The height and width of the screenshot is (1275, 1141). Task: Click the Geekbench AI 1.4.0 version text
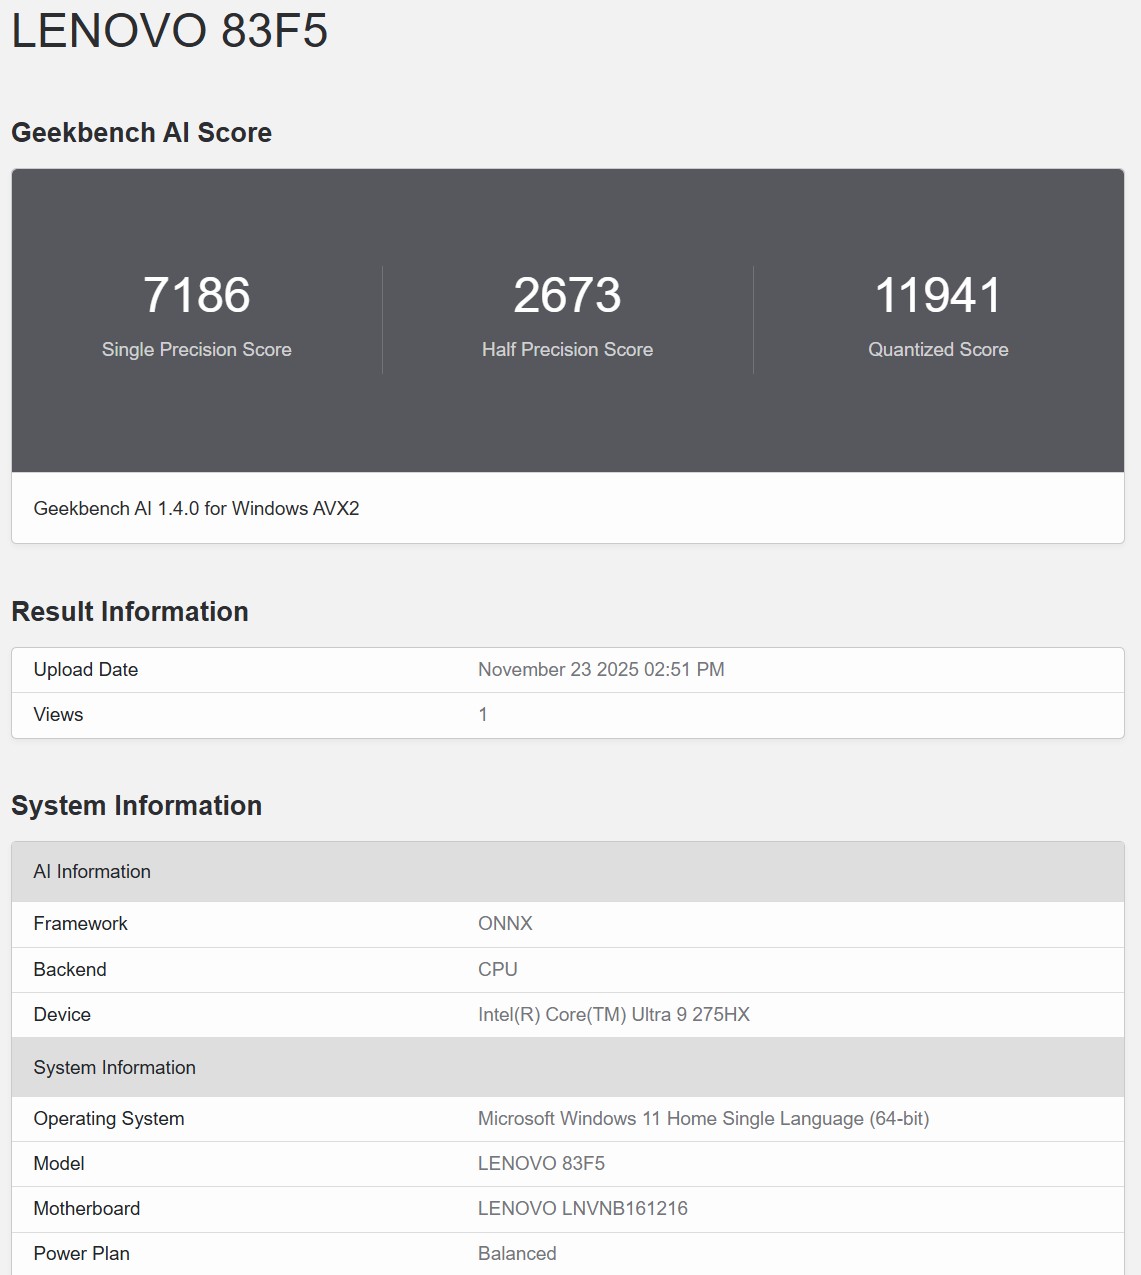tap(199, 508)
